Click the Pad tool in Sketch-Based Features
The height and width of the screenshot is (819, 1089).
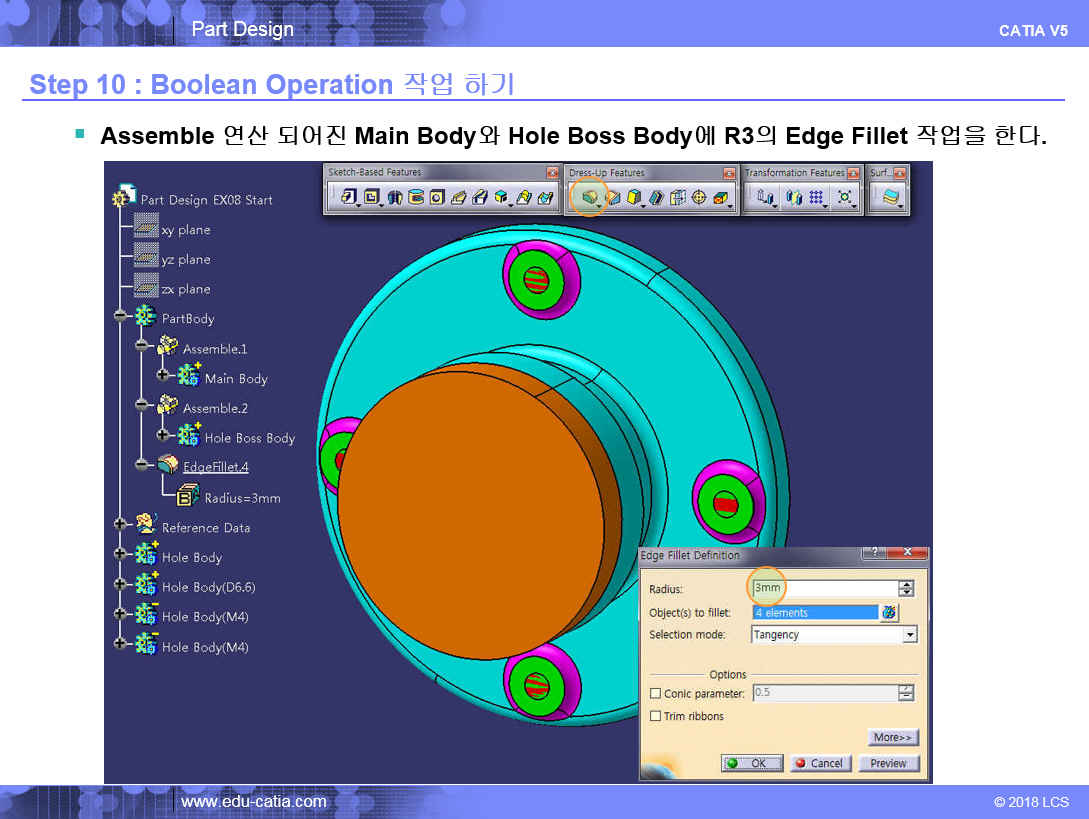[347, 198]
